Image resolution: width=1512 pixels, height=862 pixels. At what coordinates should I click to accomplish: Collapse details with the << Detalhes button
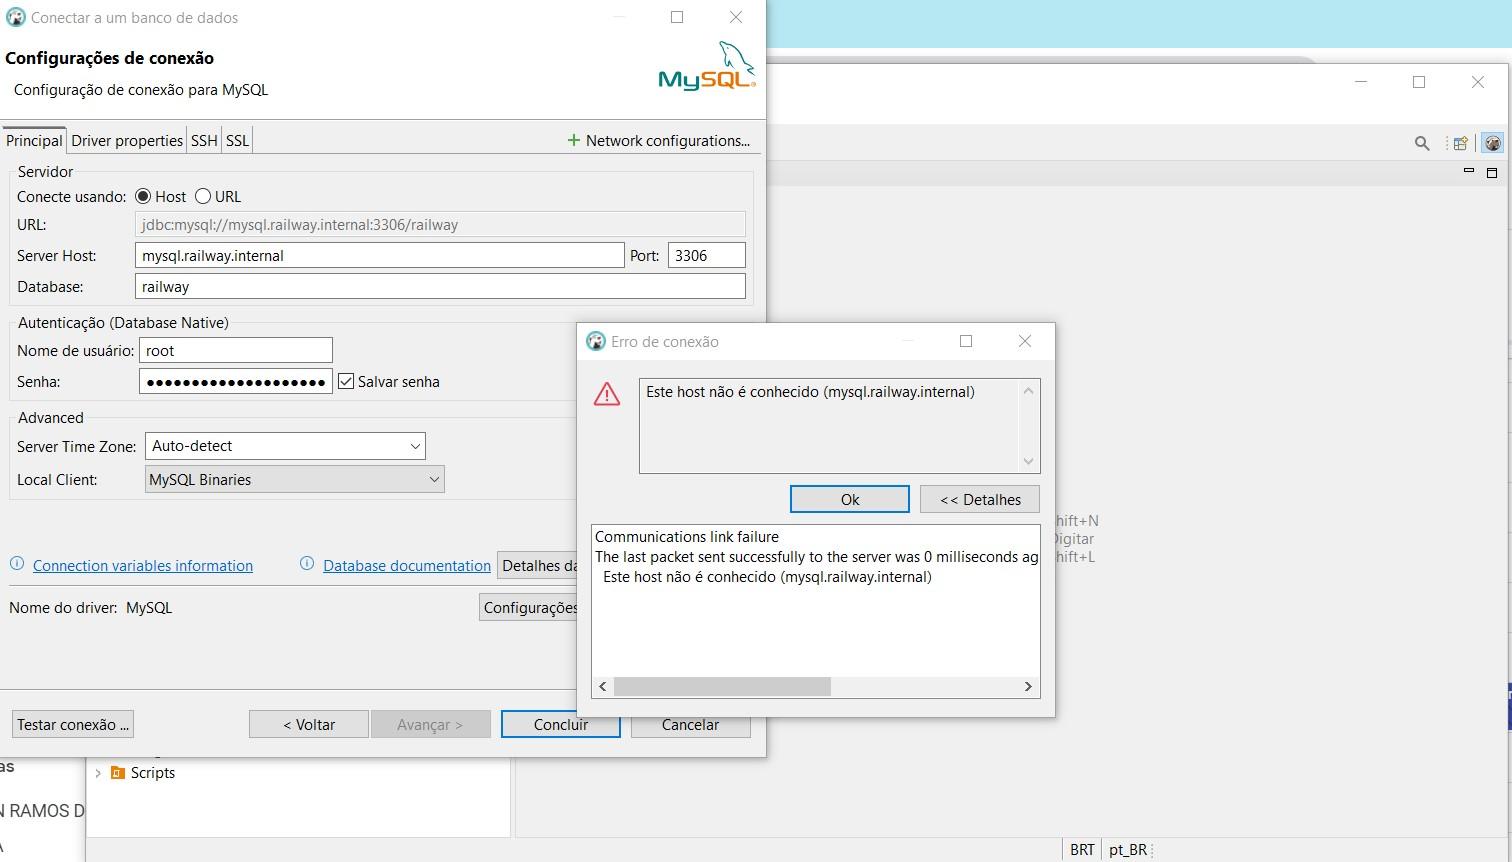980,499
